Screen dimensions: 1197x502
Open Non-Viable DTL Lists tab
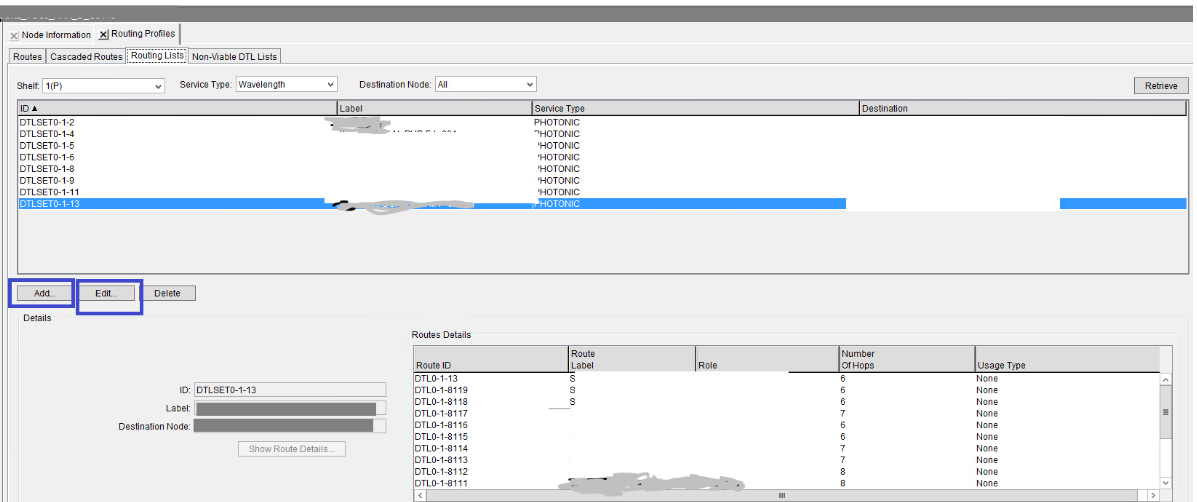click(234, 56)
